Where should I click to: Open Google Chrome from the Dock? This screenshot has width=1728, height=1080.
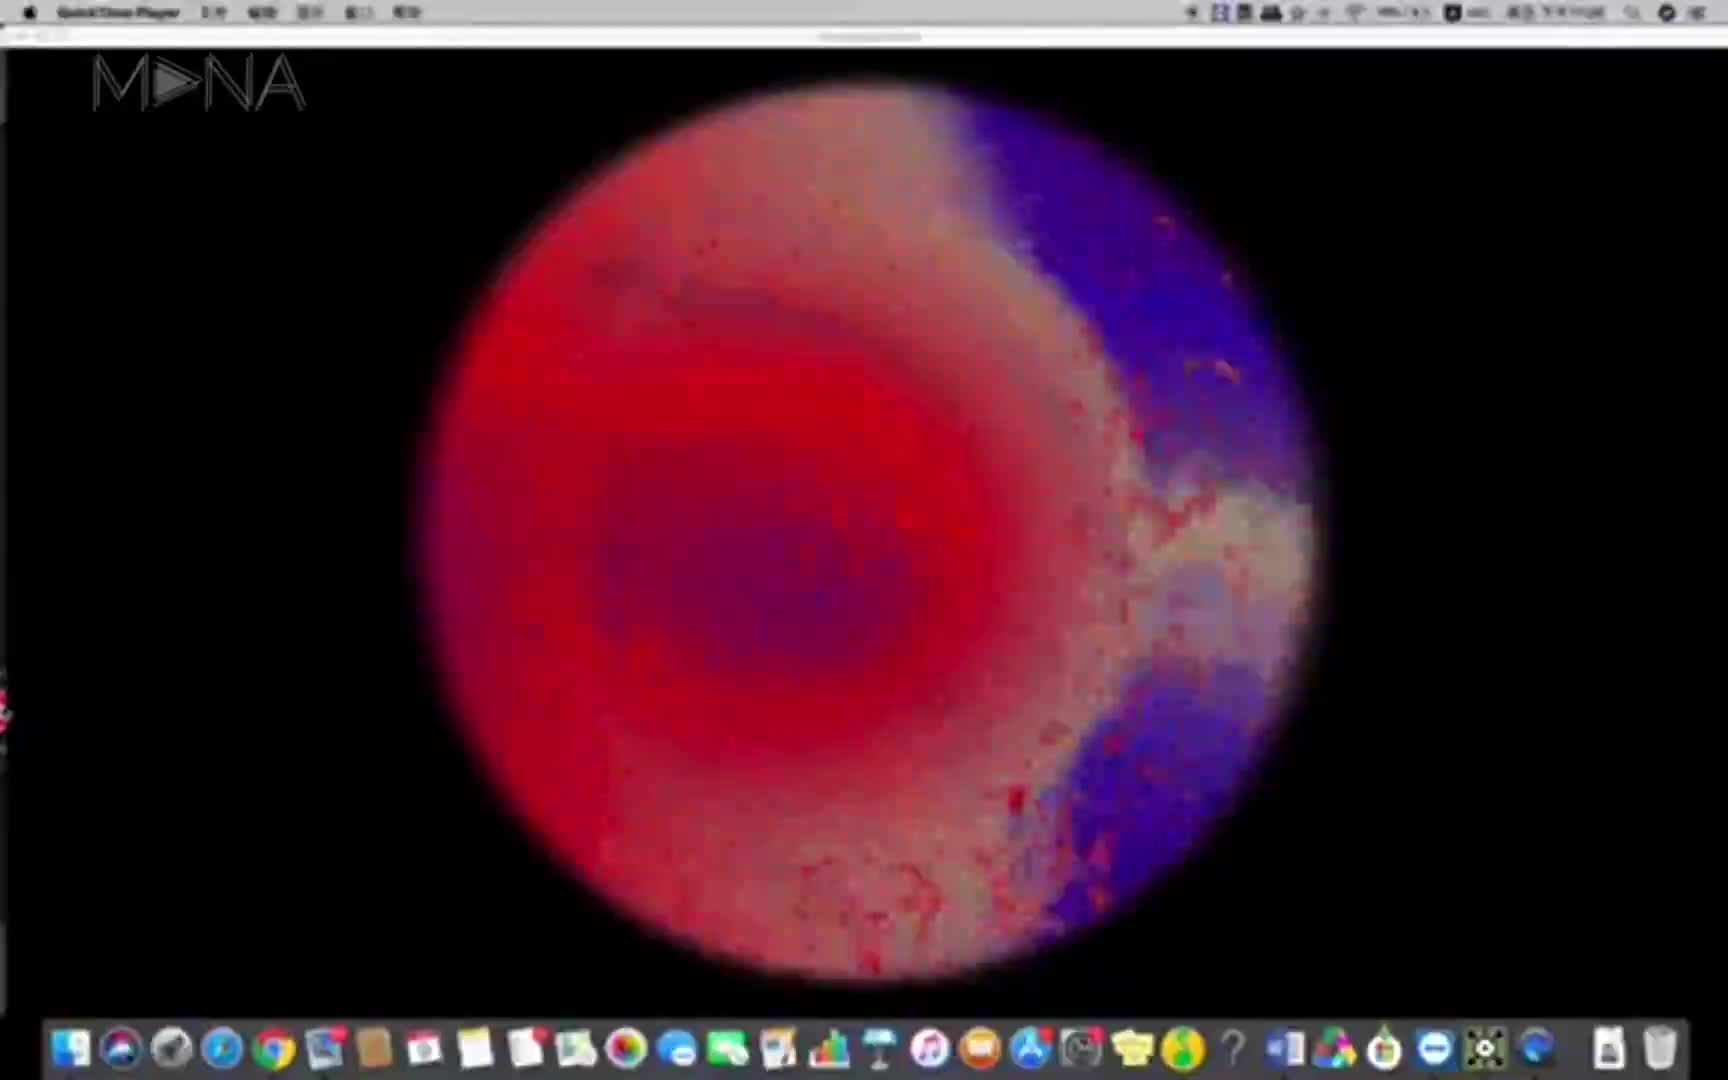click(x=273, y=1049)
